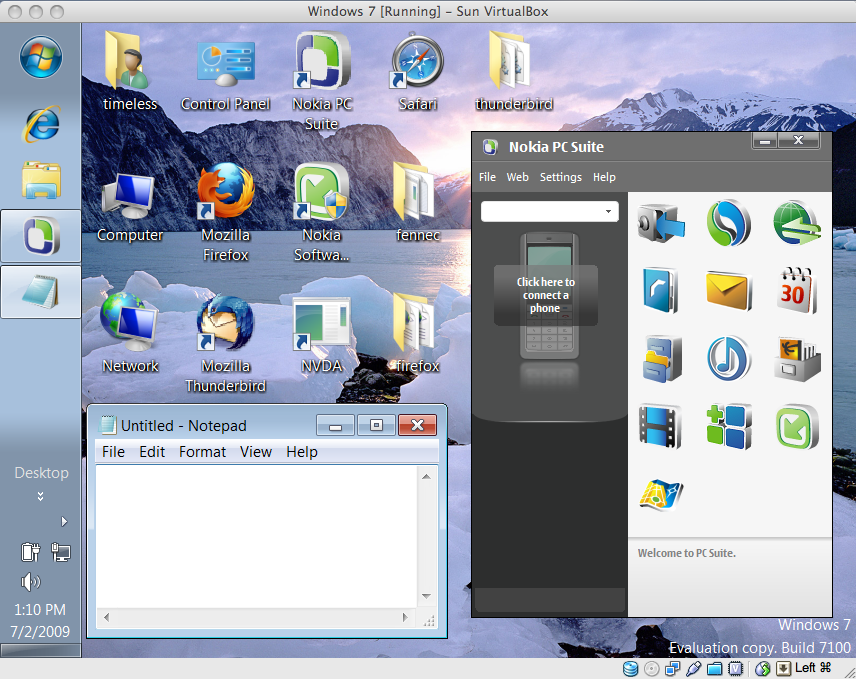Open green Software Update arrow icon
This screenshot has height=679, width=856.
click(797, 426)
